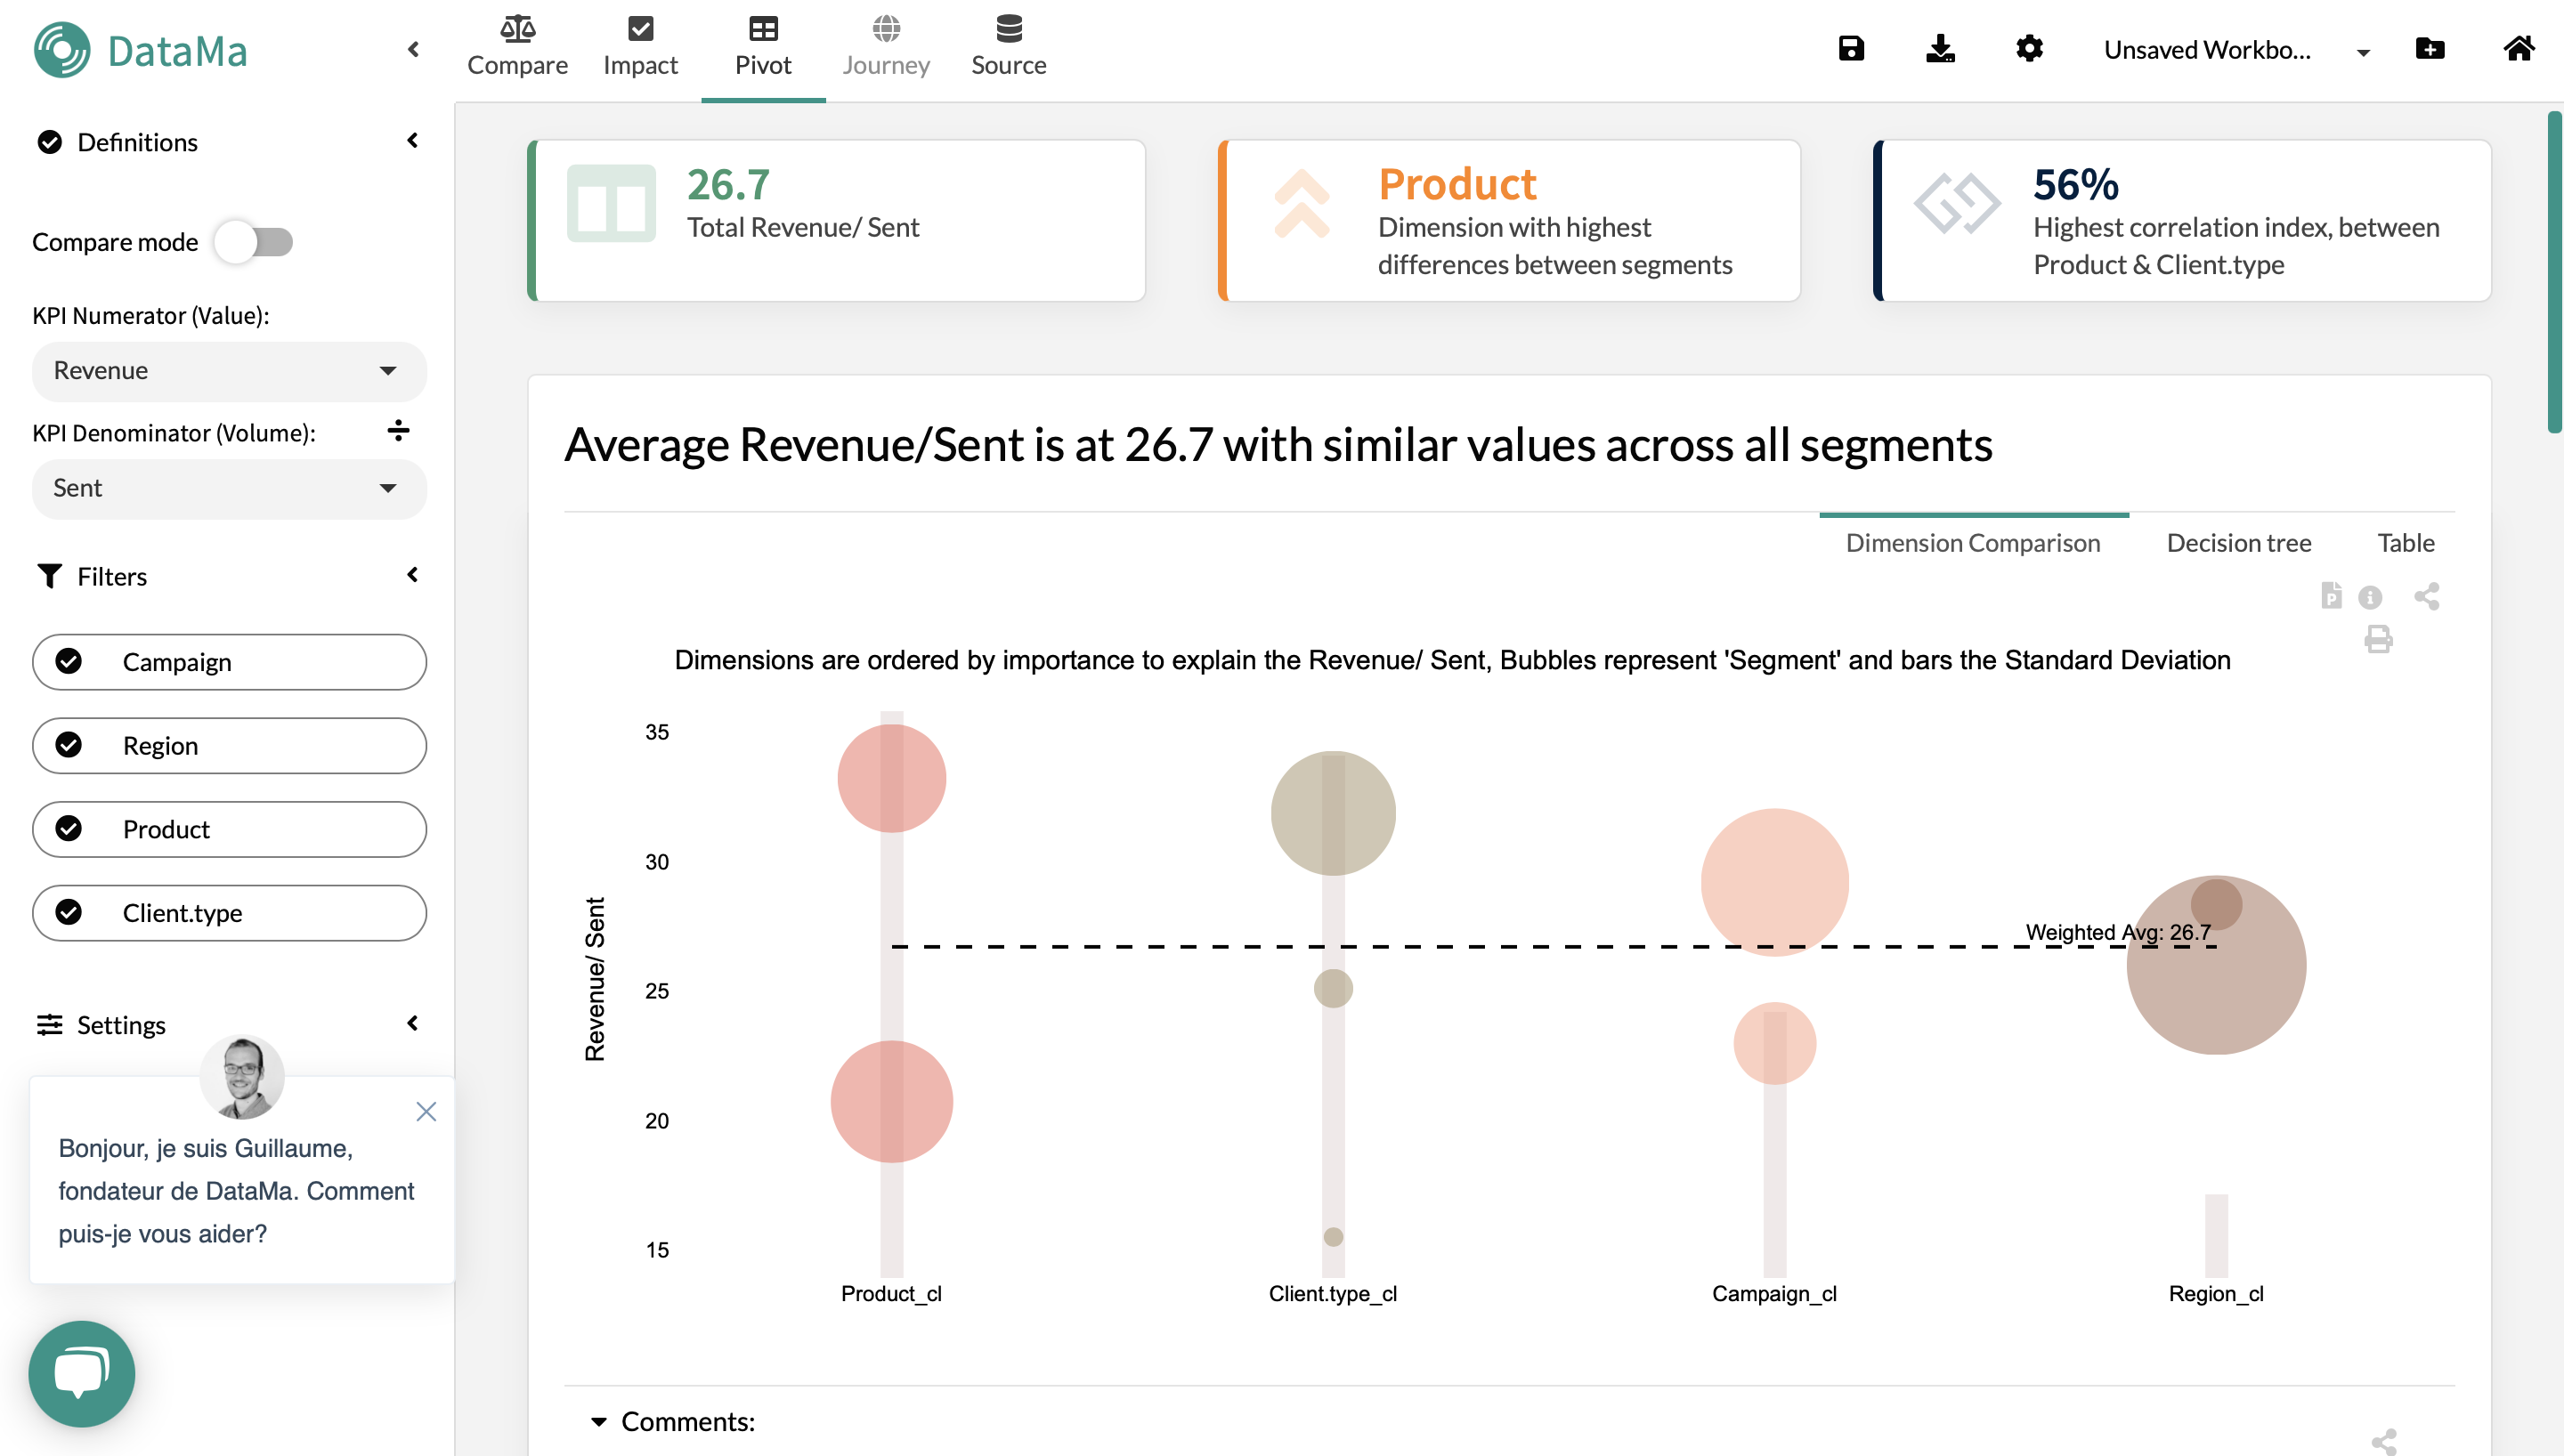Screen dimensions: 2564x1456
Task: Click the Region_cl axis label
Action: point(2216,1294)
